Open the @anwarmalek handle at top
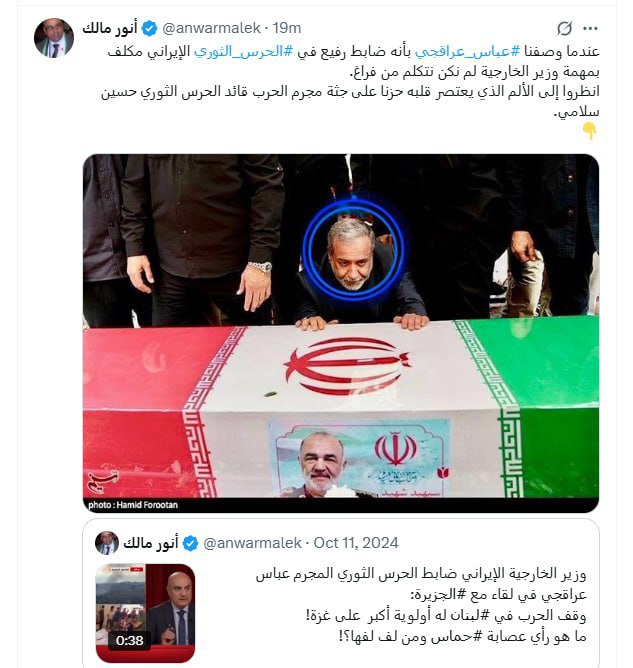 pyautogui.click(x=211, y=28)
